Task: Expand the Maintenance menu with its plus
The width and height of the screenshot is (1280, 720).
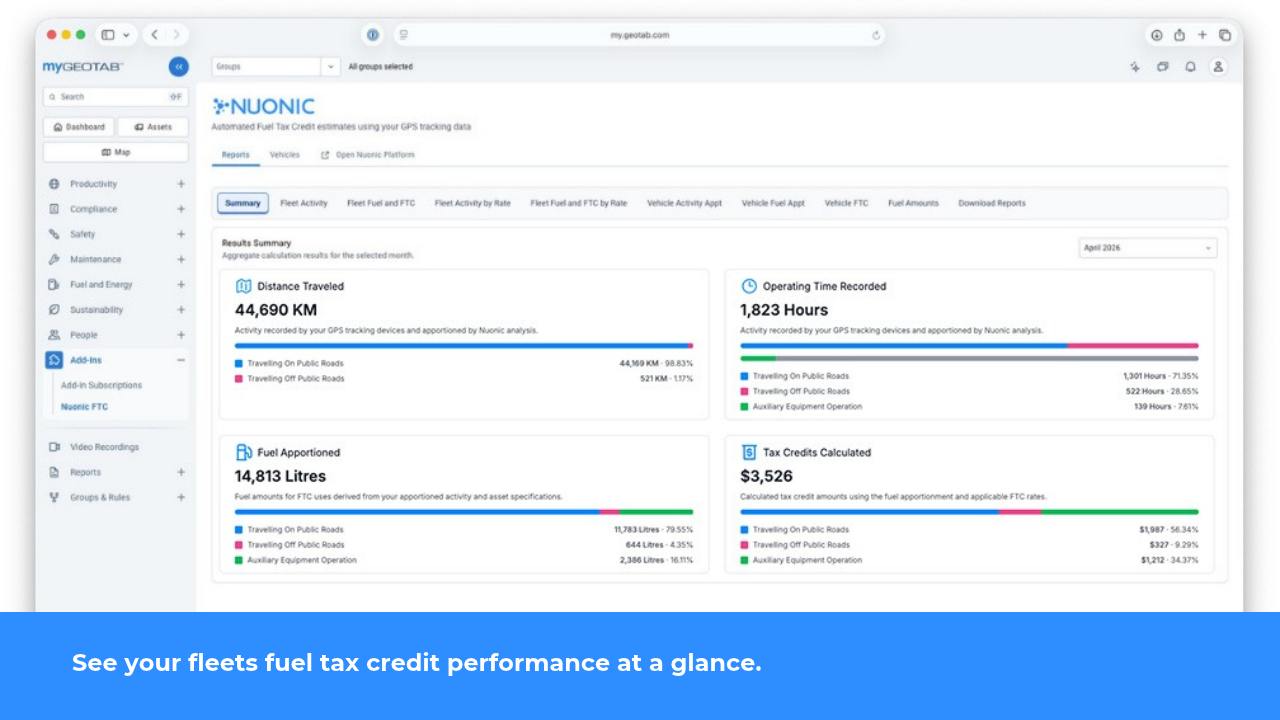Action: pyautogui.click(x=181, y=259)
